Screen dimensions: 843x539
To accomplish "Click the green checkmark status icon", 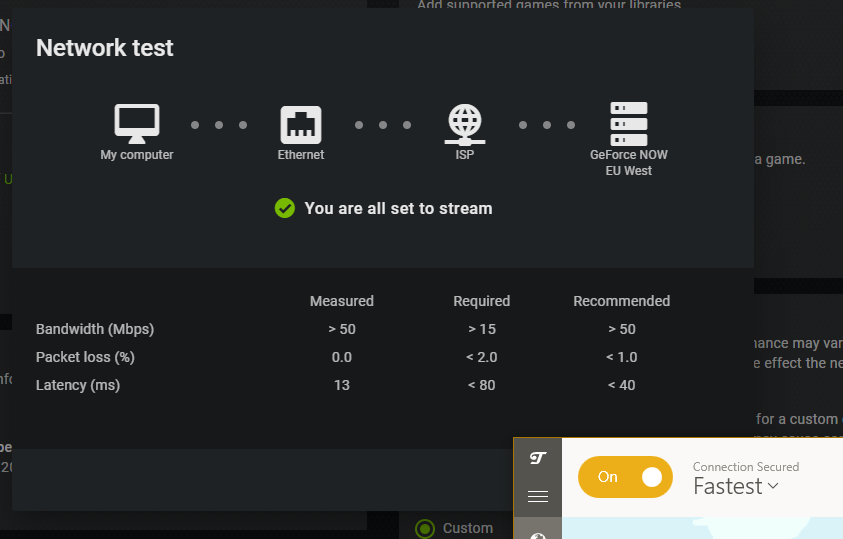I will (x=285, y=208).
